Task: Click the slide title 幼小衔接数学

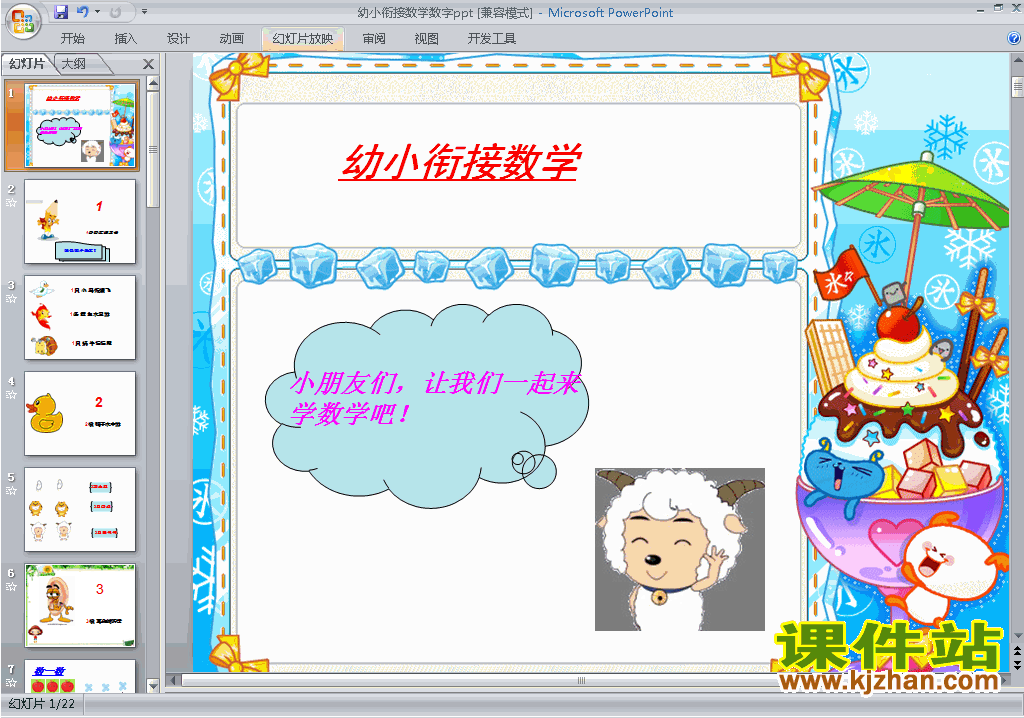Action: (460, 162)
